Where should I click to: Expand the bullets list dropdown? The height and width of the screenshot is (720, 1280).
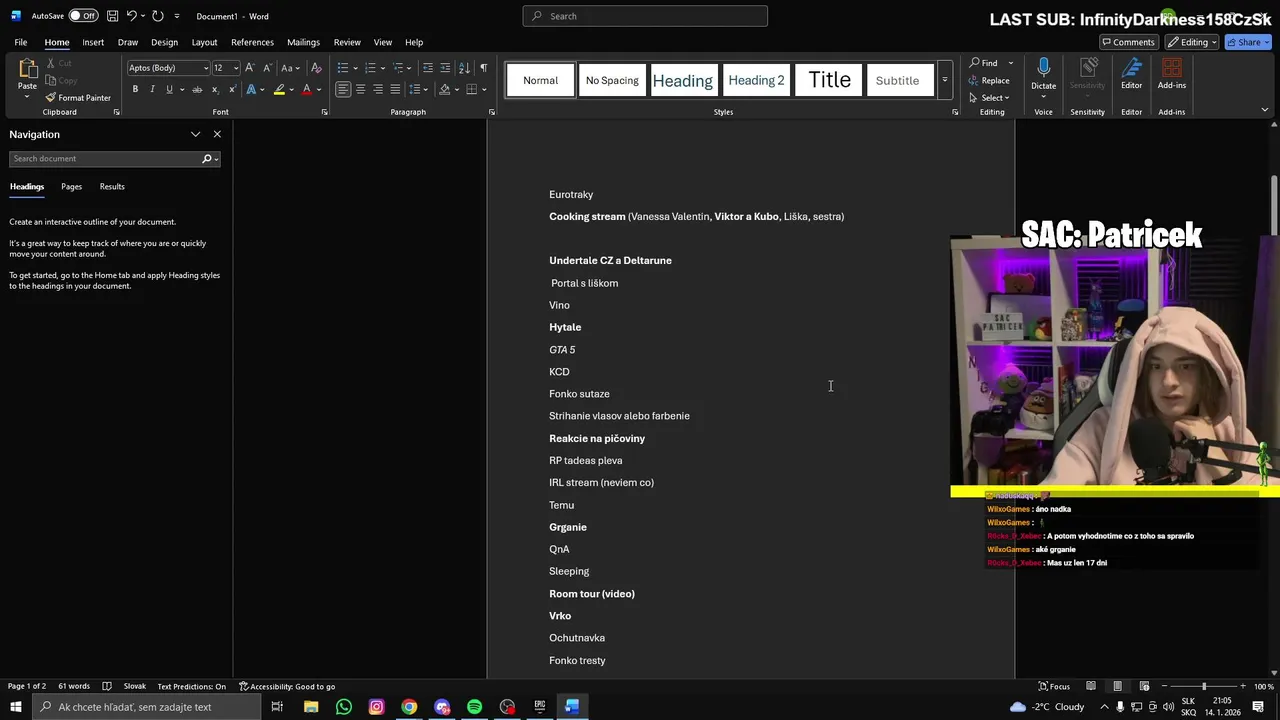click(354, 68)
